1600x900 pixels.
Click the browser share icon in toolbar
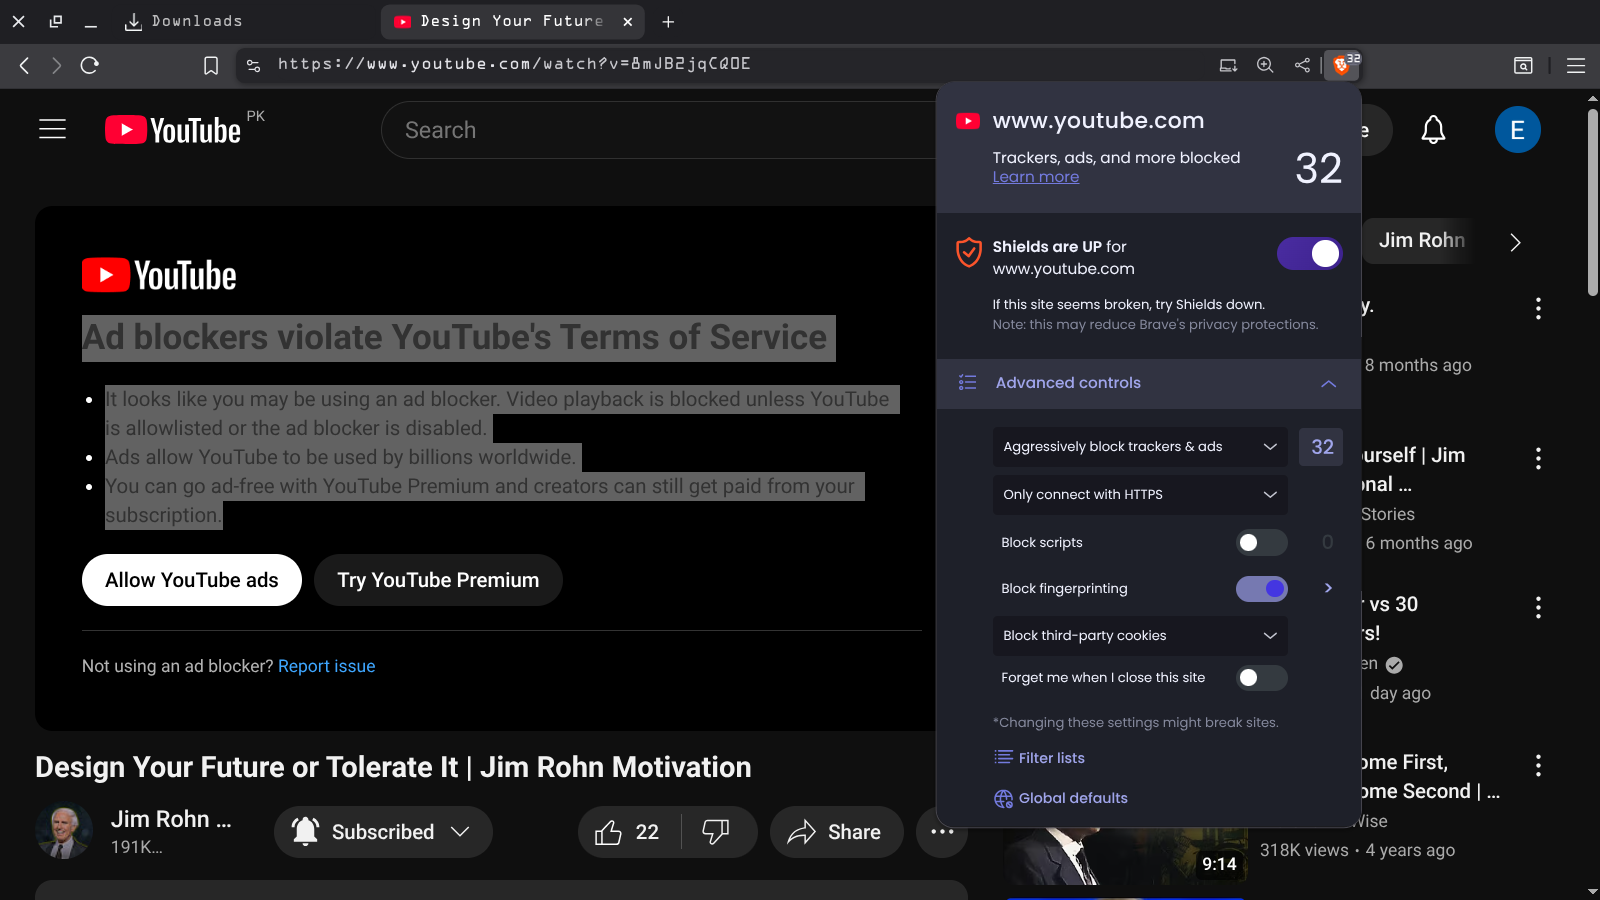pyautogui.click(x=1302, y=65)
